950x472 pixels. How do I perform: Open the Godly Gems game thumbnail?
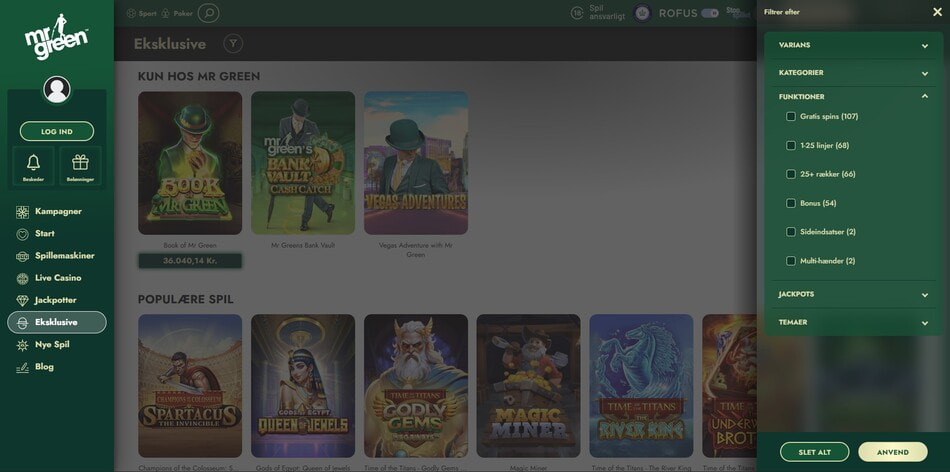tap(416, 386)
